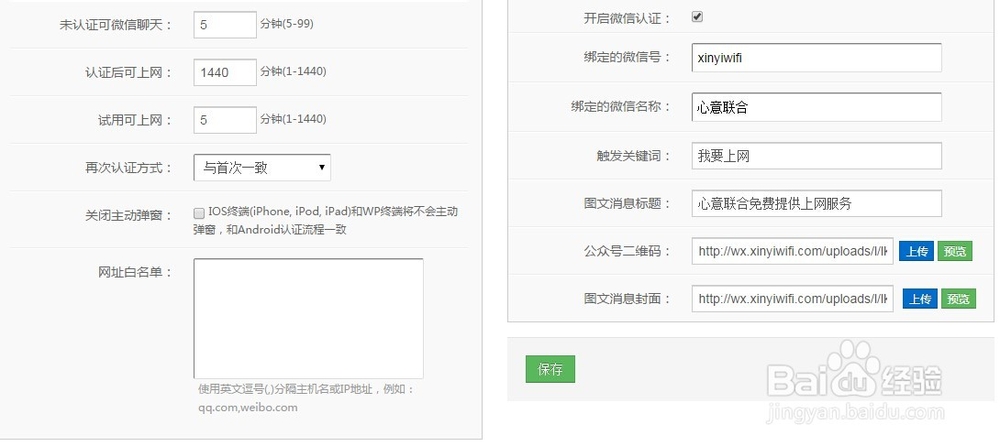Click the 网址白名单 text area
Screen dimensions: 1000x446
point(308,318)
